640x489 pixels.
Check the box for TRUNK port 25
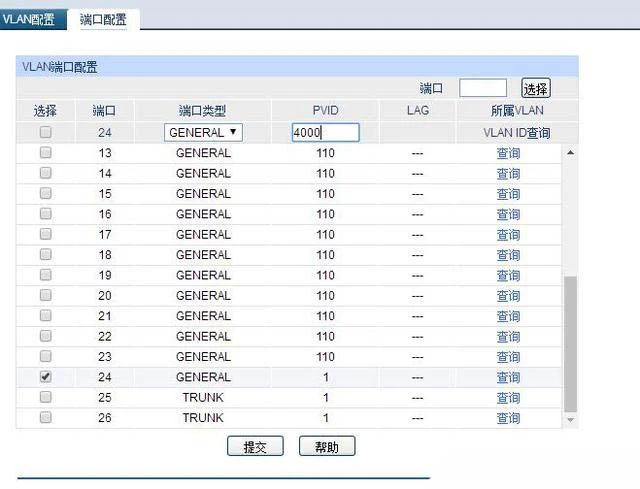(46, 397)
